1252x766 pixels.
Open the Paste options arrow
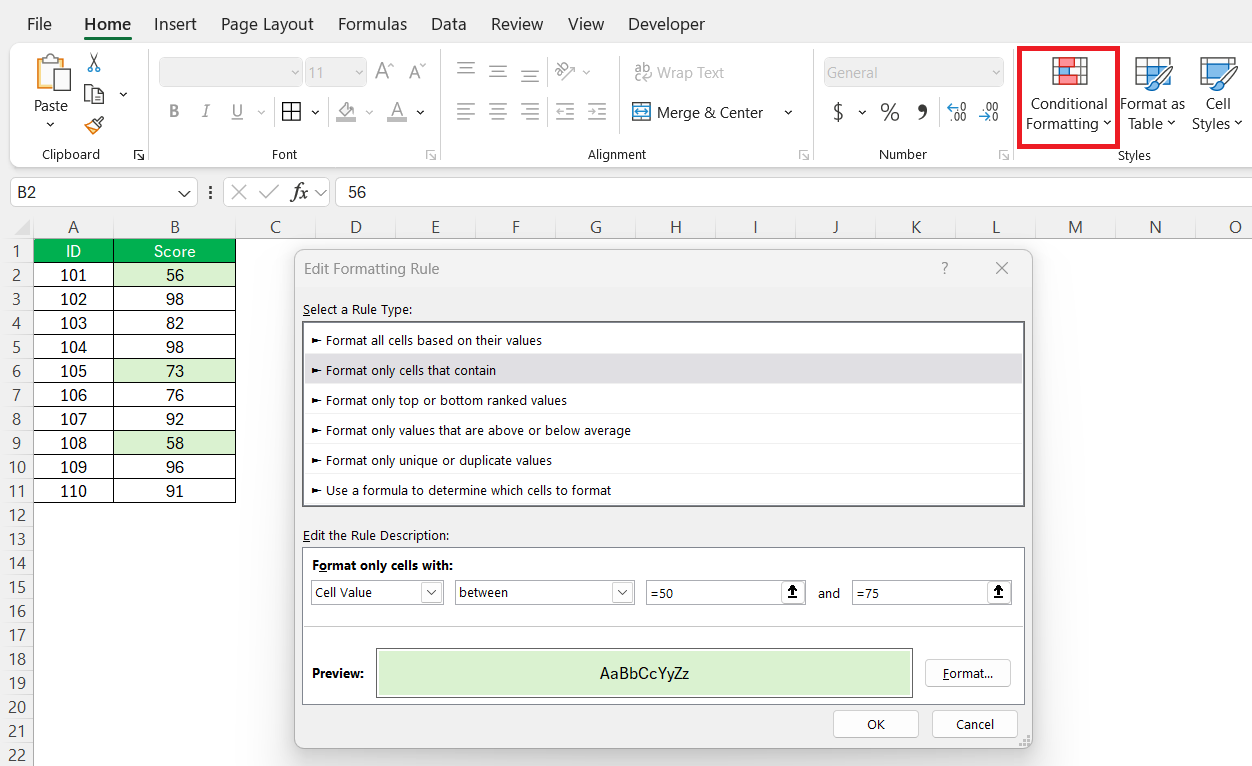pyautogui.click(x=51, y=125)
